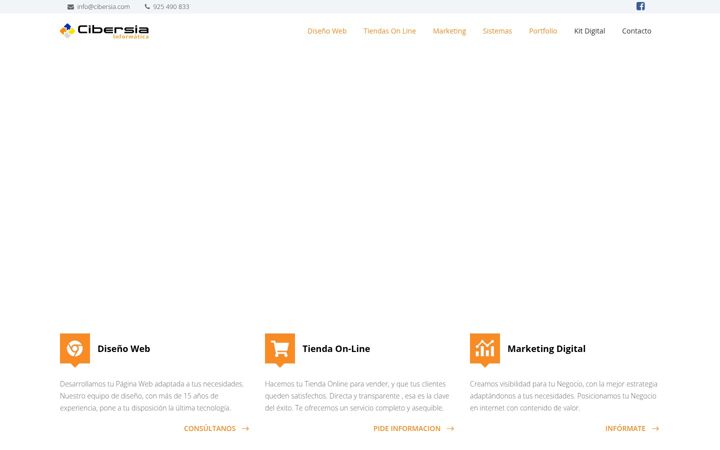The height and width of the screenshot is (450, 720).
Task: Go to the Marketing menu item
Action: (449, 31)
